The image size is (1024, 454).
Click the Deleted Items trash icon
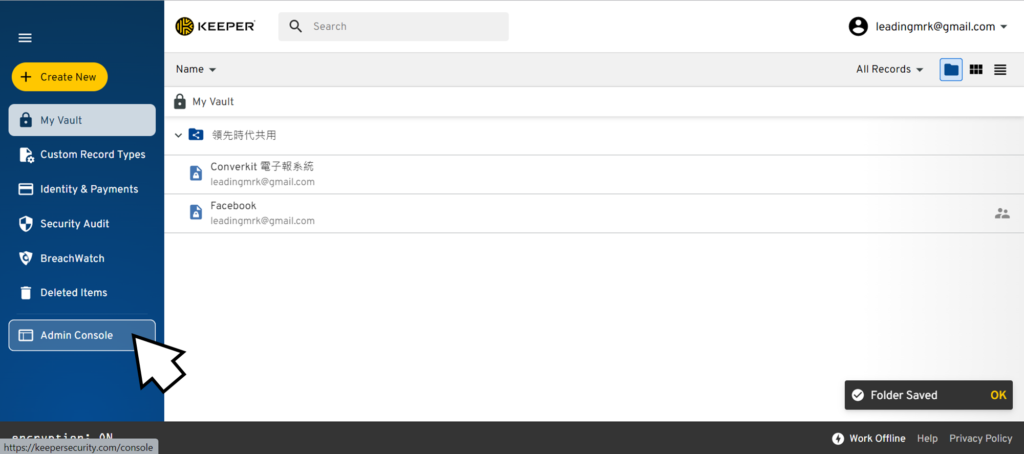pos(25,293)
